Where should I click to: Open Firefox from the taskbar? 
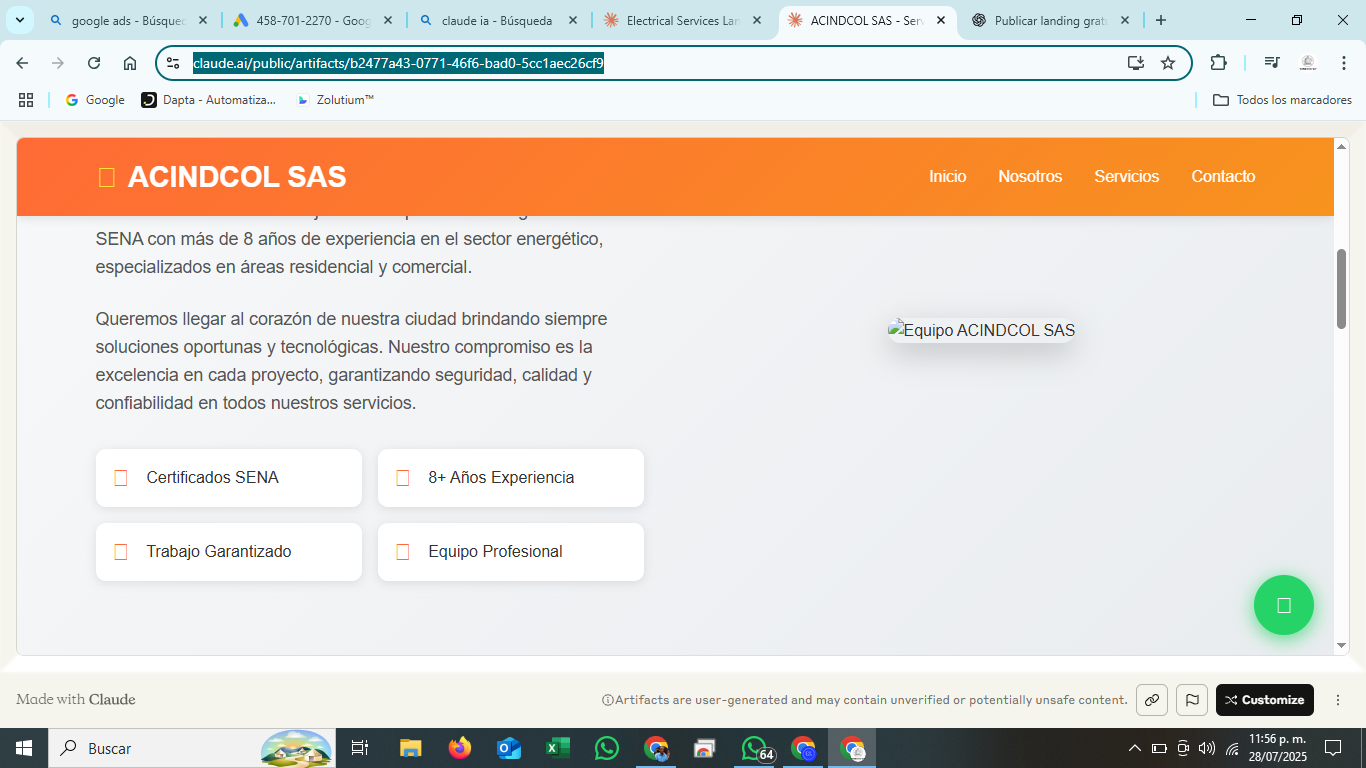coord(460,748)
